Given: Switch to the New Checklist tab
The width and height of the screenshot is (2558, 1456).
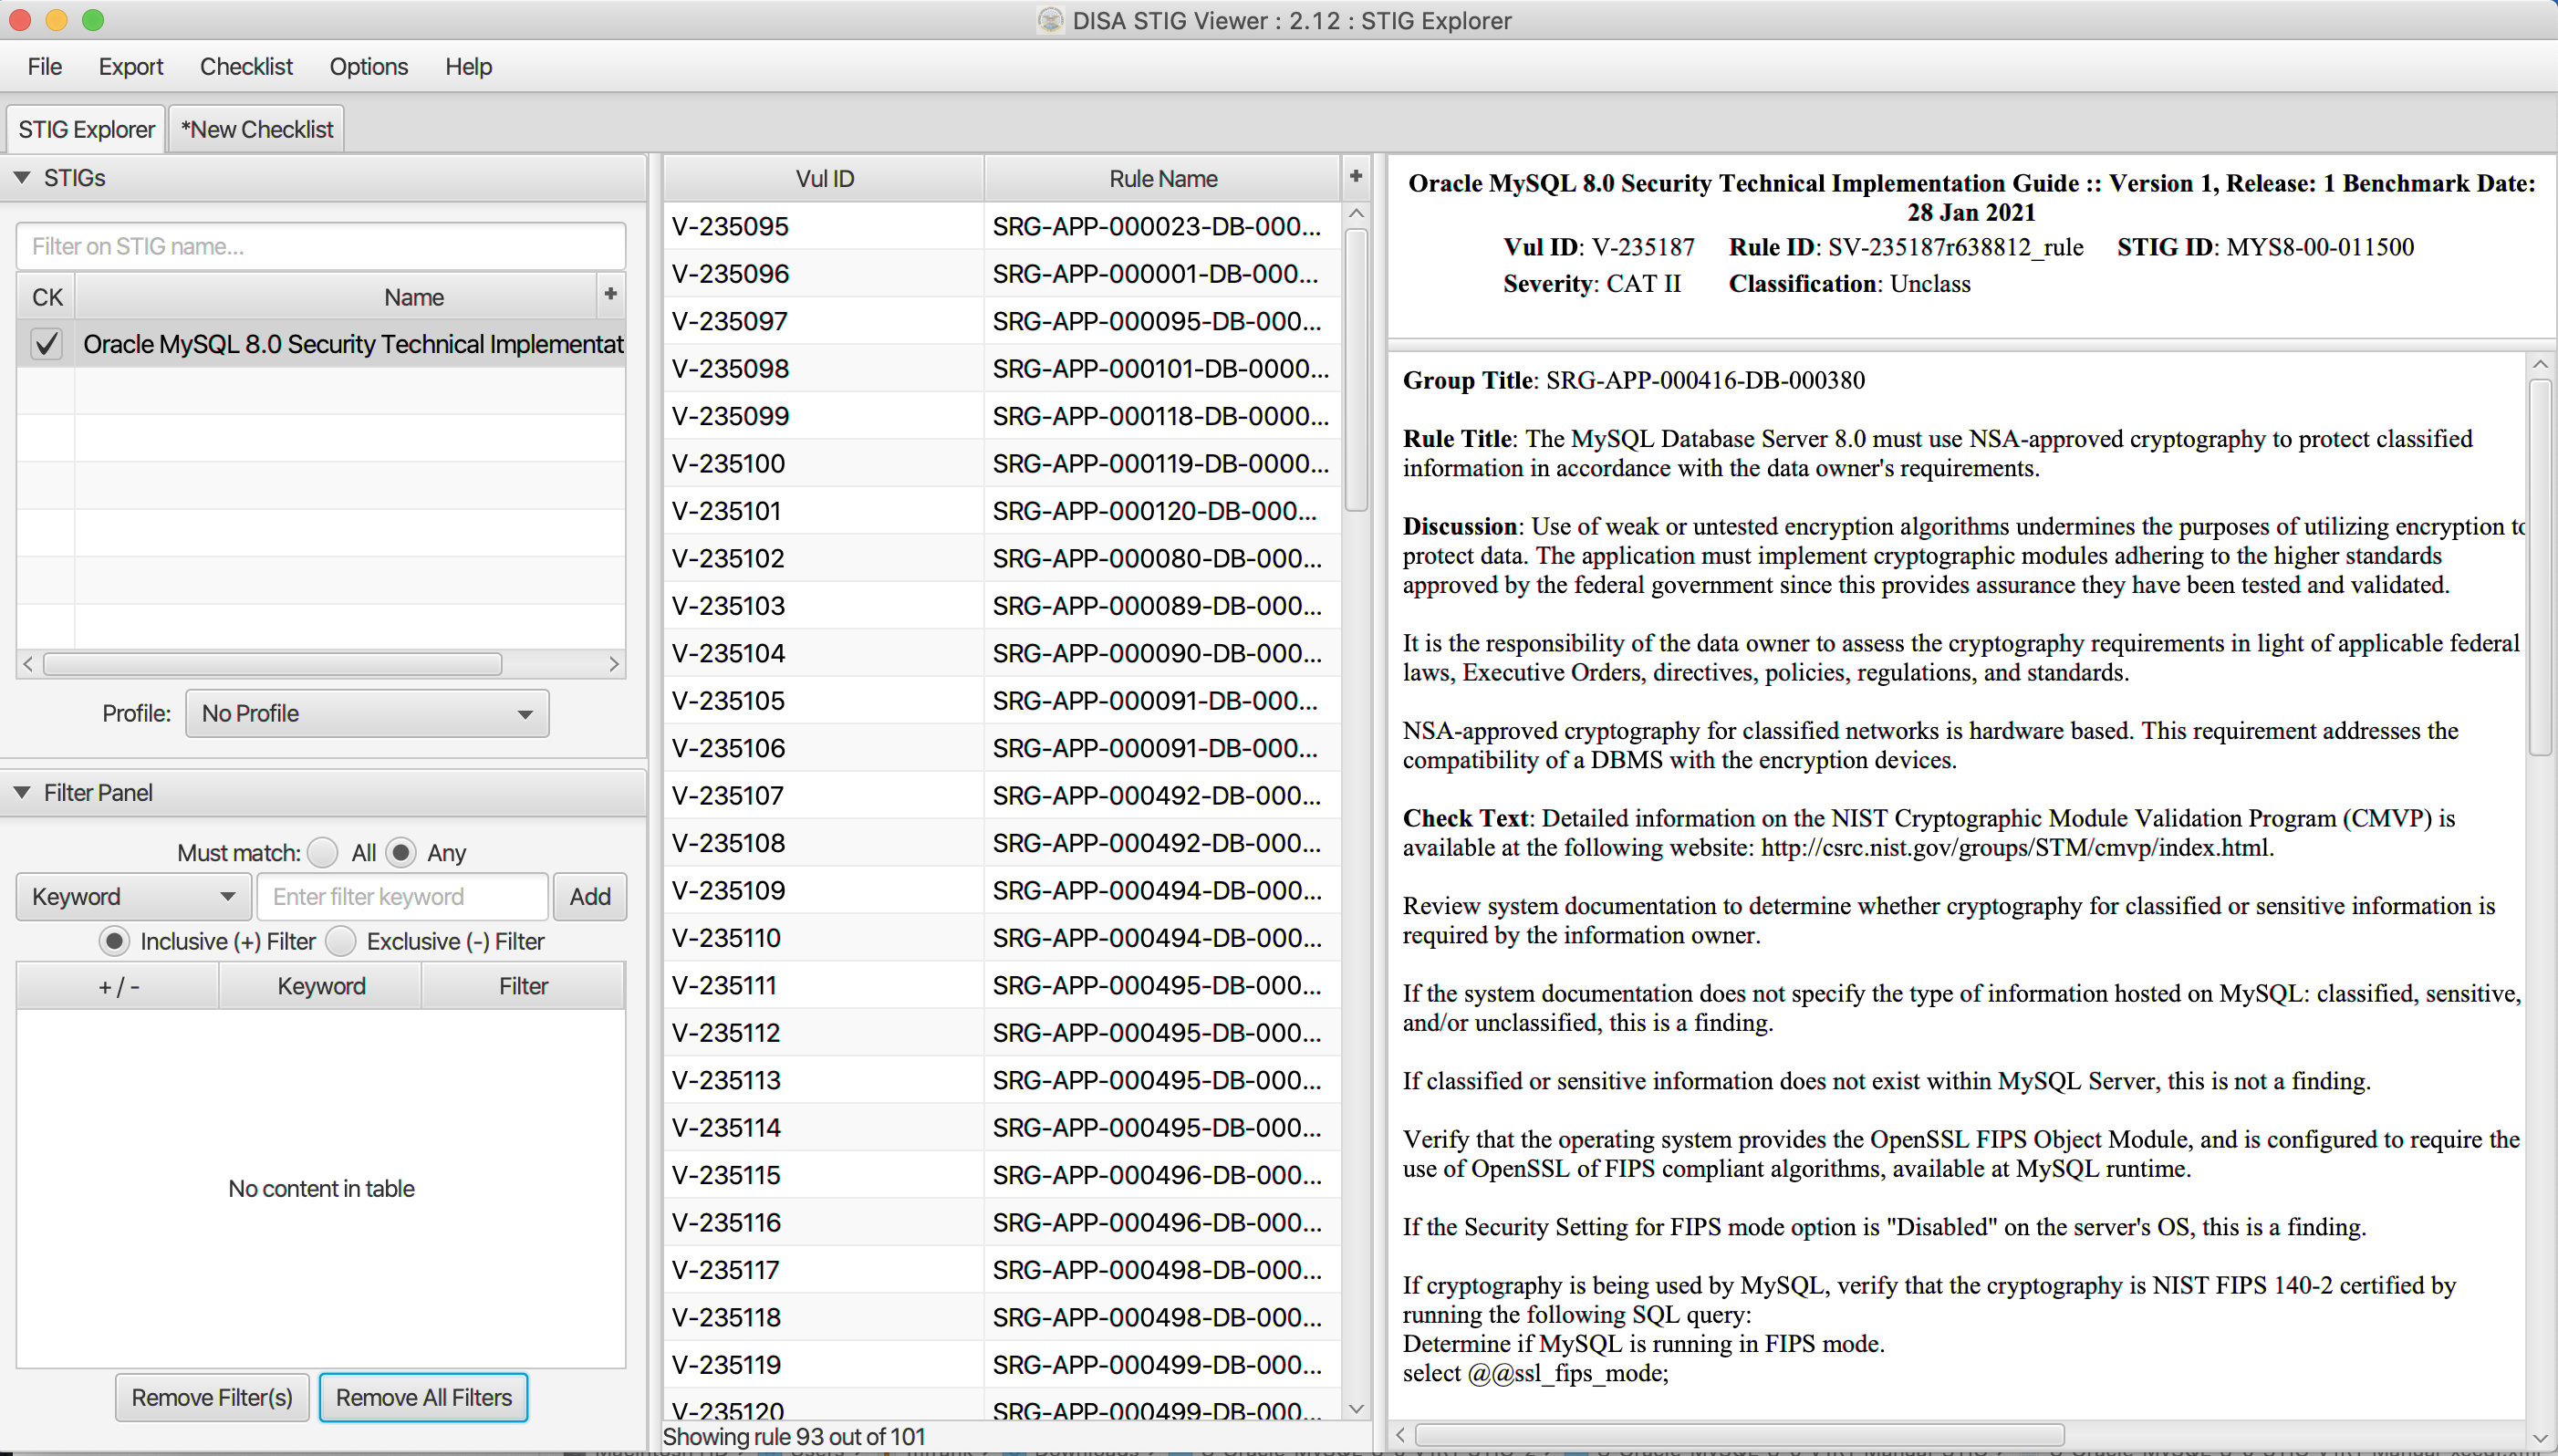Looking at the screenshot, I should pos(257,129).
